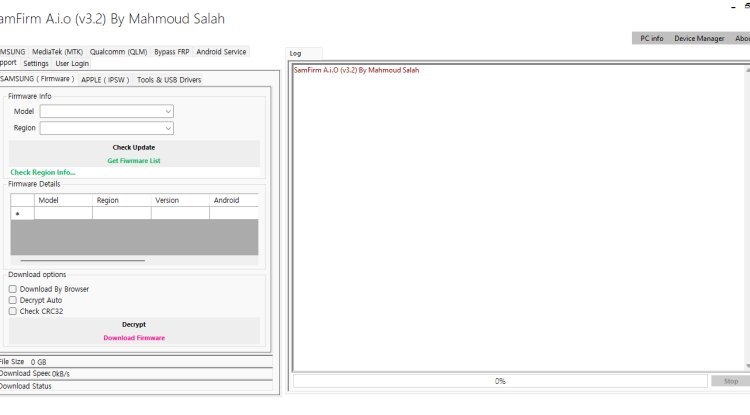Go to the User Login tab
The image size is (750, 415).
pos(72,63)
